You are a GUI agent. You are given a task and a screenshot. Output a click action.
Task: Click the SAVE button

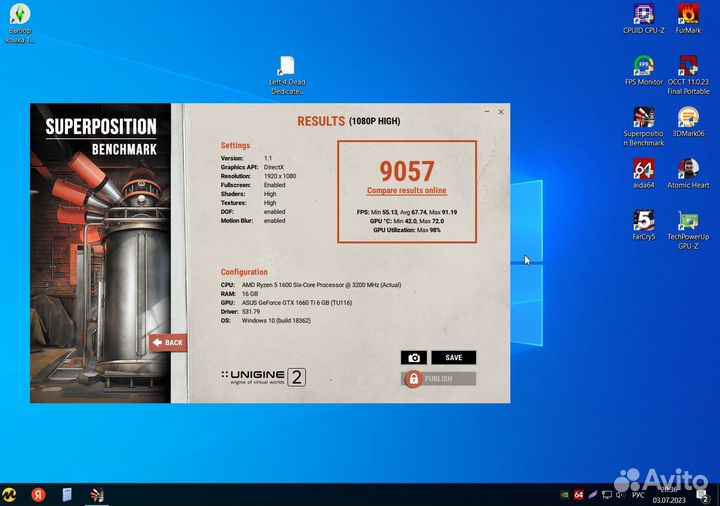[x=454, y=358]
